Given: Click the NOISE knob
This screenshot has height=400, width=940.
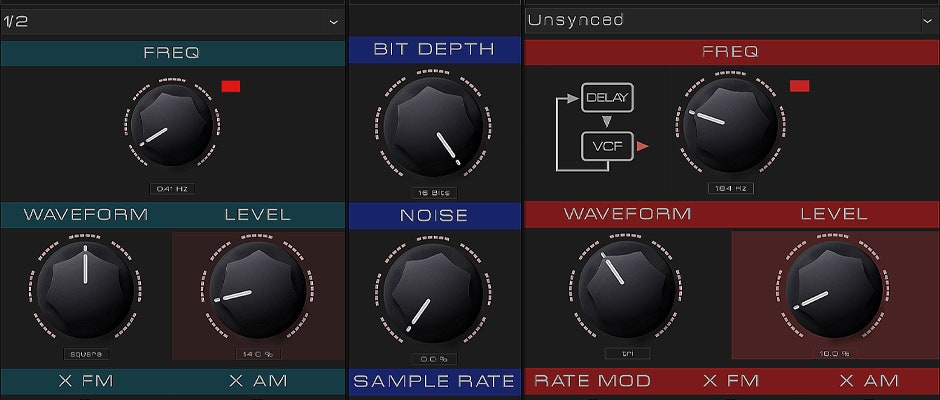Looking at the screenshot, I should pyautogui.click(x=434, y=295).
